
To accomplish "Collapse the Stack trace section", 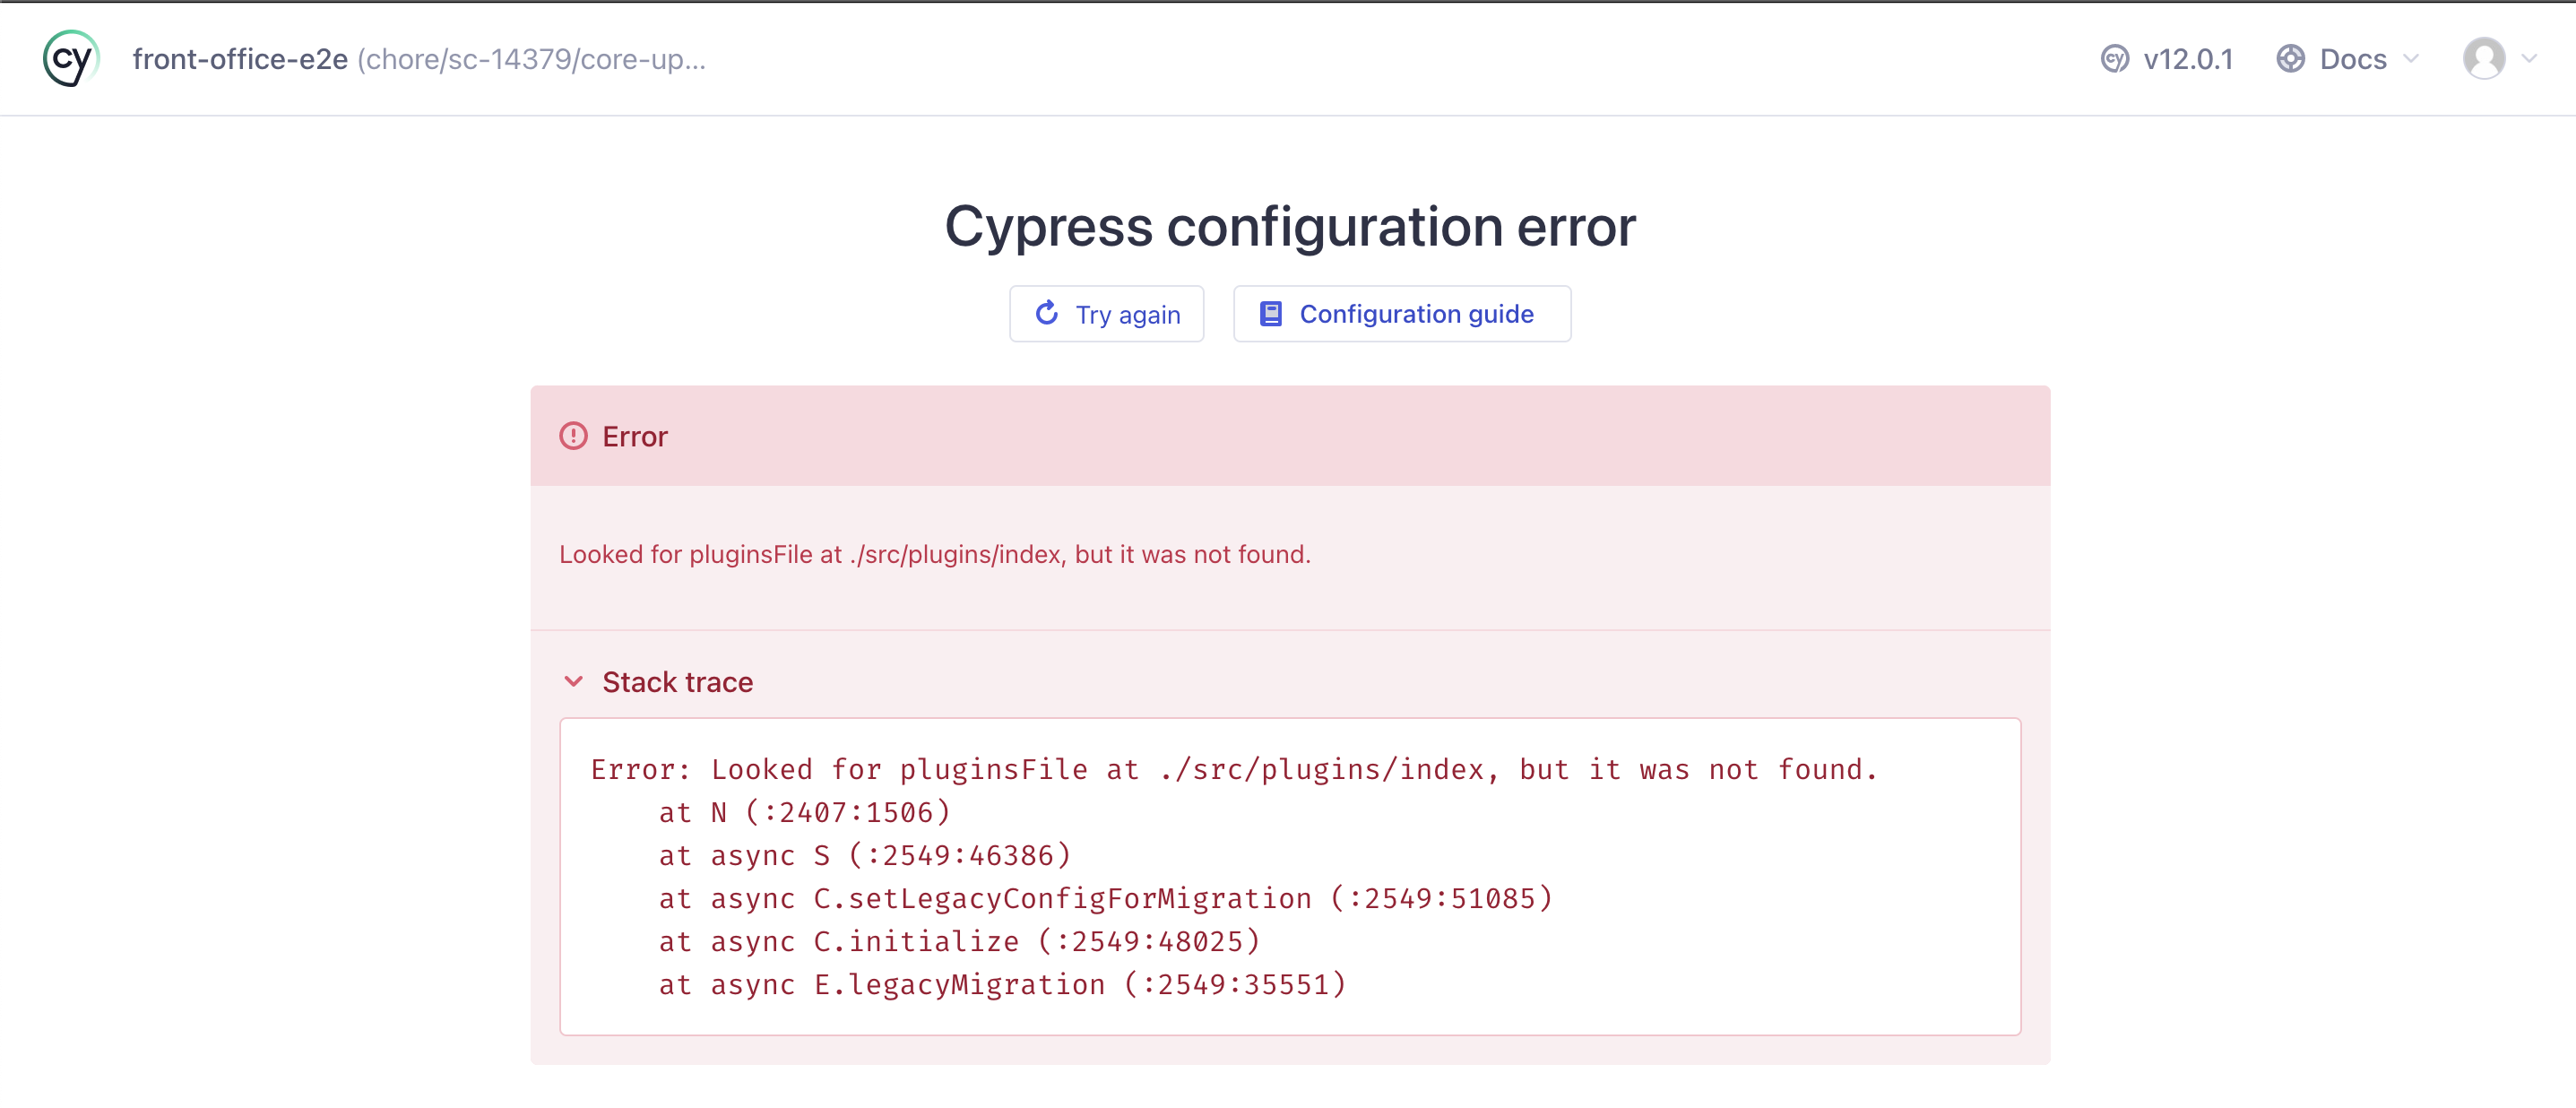I will [677, 681].
